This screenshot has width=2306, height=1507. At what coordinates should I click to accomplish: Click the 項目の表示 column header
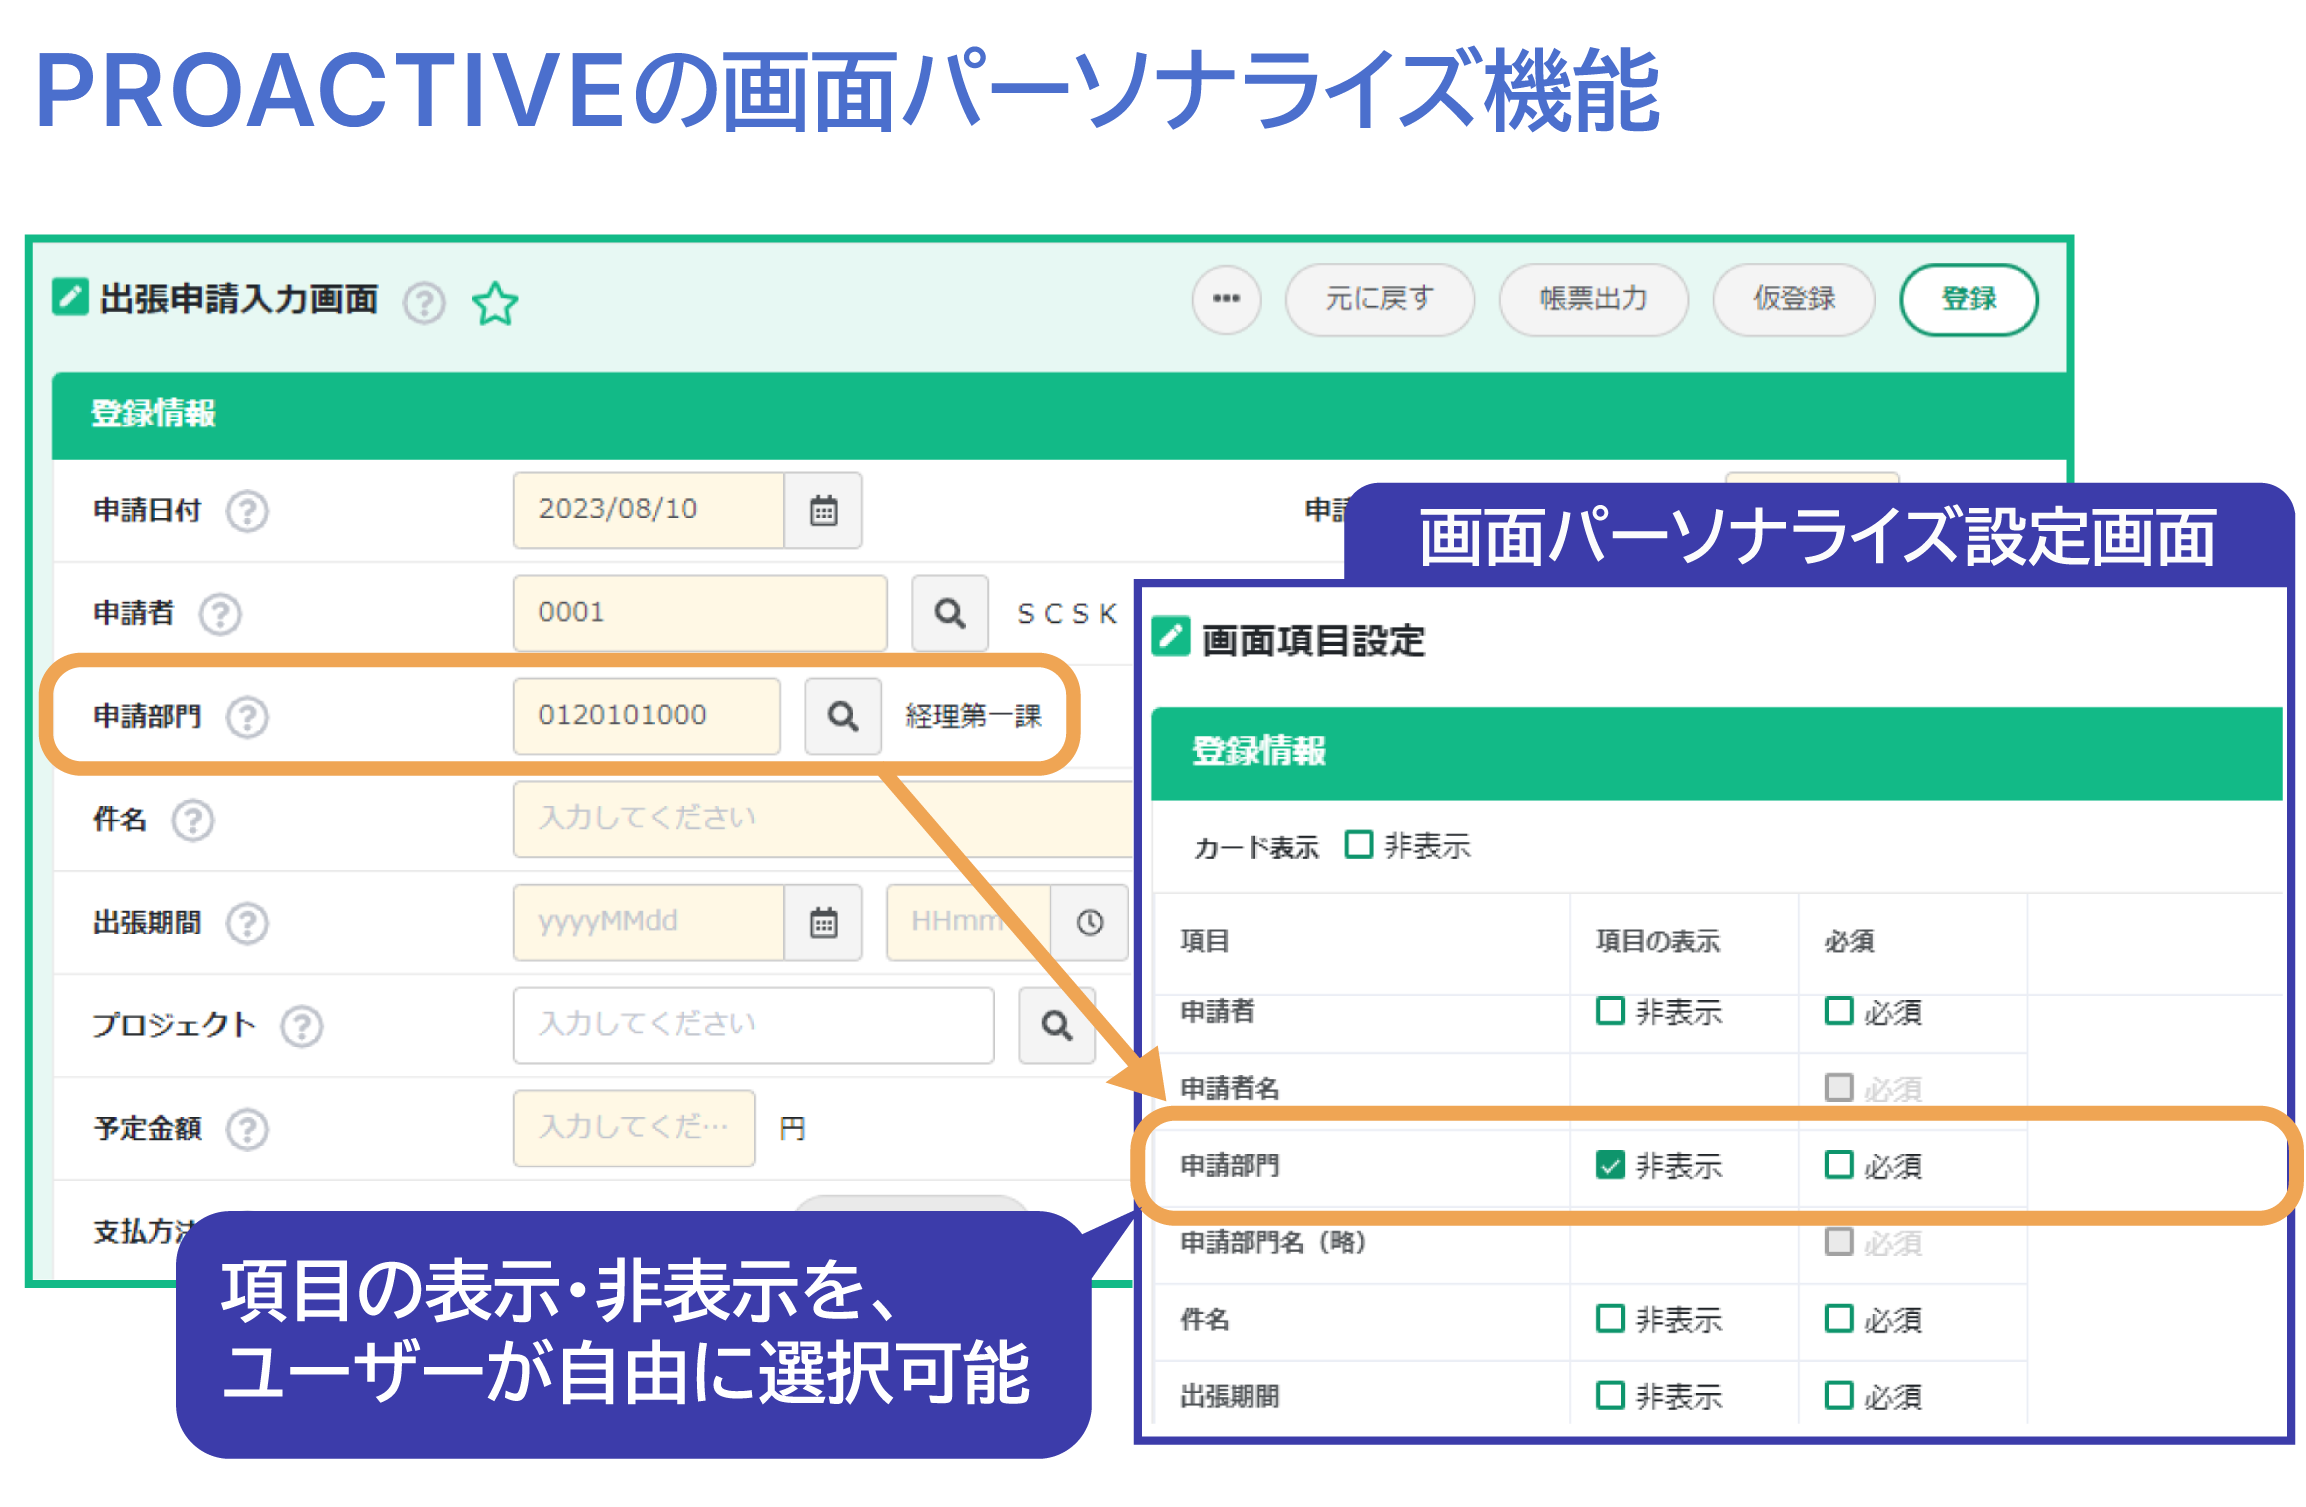(1658, 941)
